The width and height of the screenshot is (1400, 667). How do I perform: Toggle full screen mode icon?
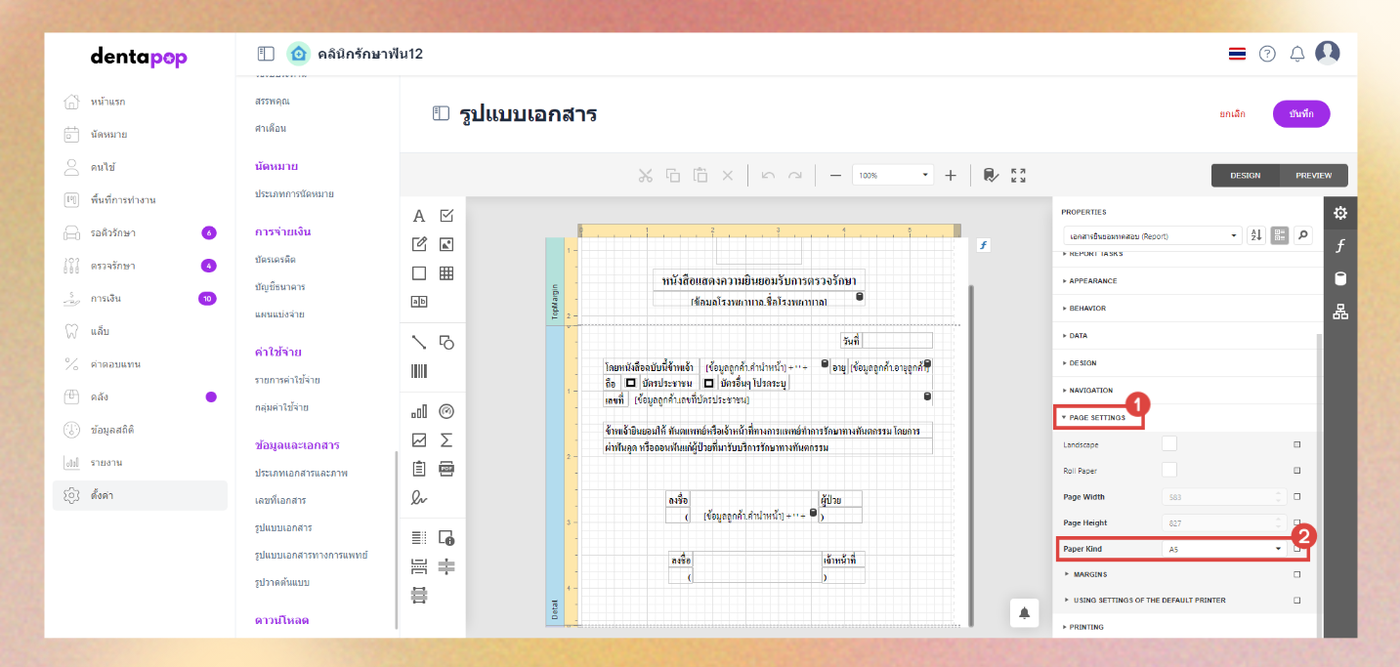point(1018,175)
